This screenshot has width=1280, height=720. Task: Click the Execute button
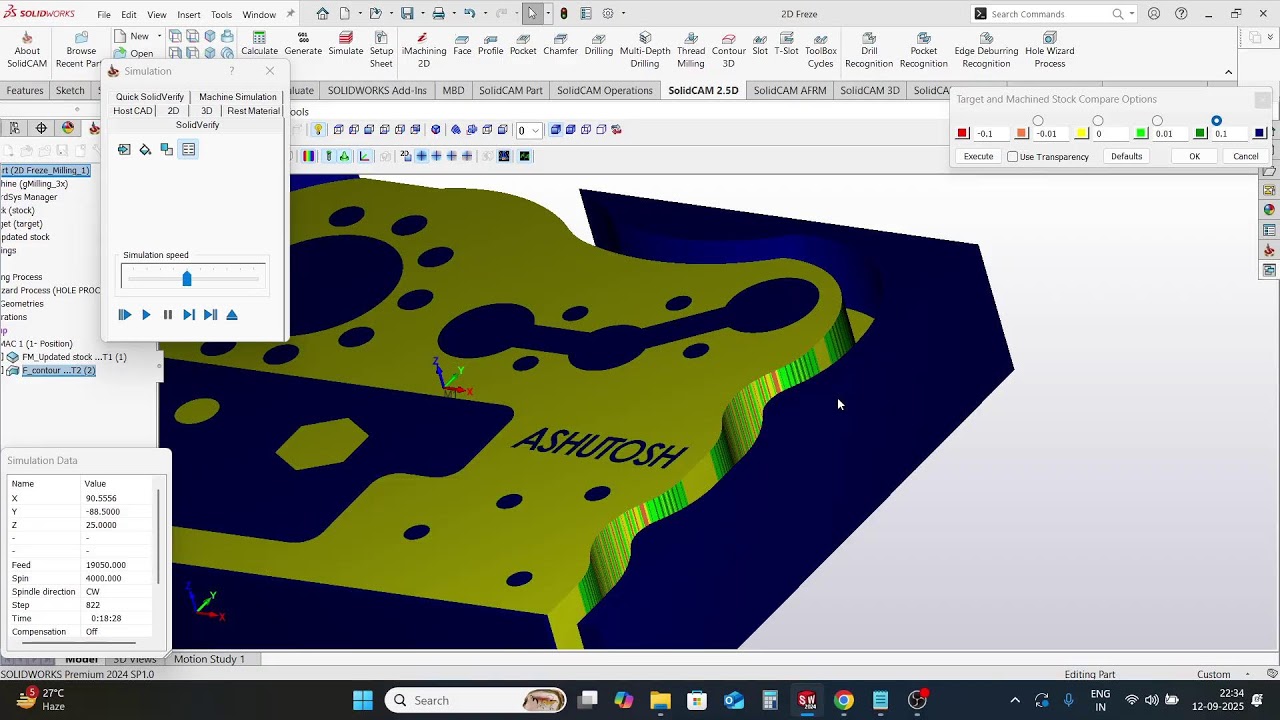978,156
